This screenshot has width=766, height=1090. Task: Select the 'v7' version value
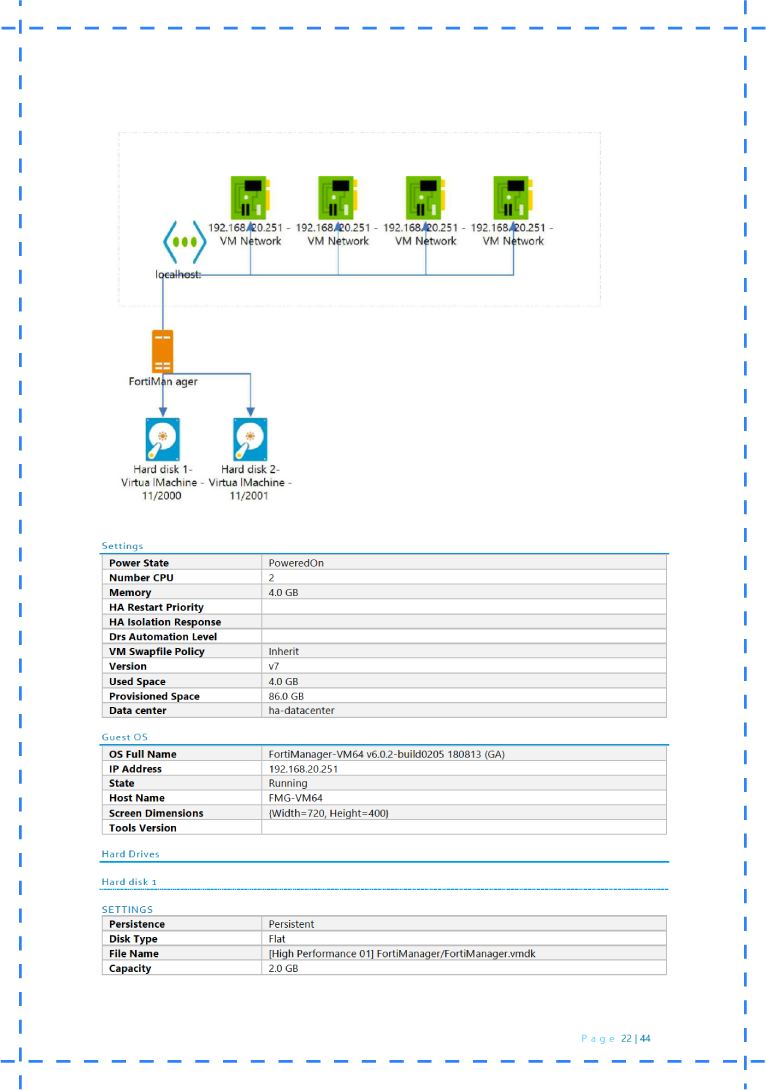click(x=274, y=666)
